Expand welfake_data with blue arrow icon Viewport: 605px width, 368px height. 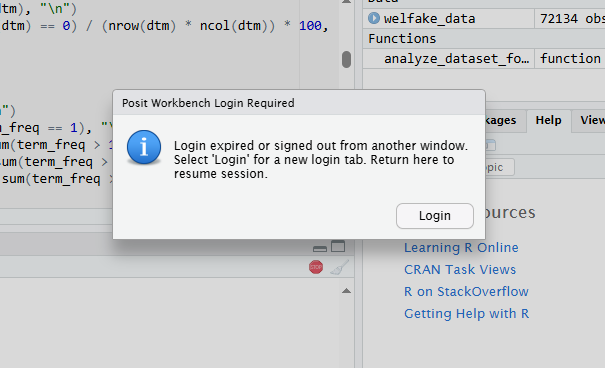(373, 18)
